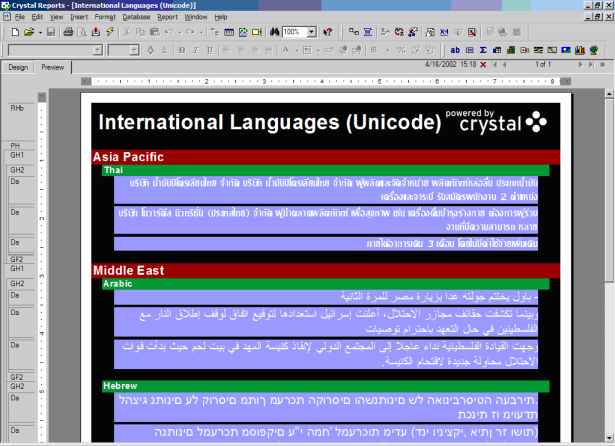Click the Insert Line icon
615x446 pixels.
(x=538, y=50)
